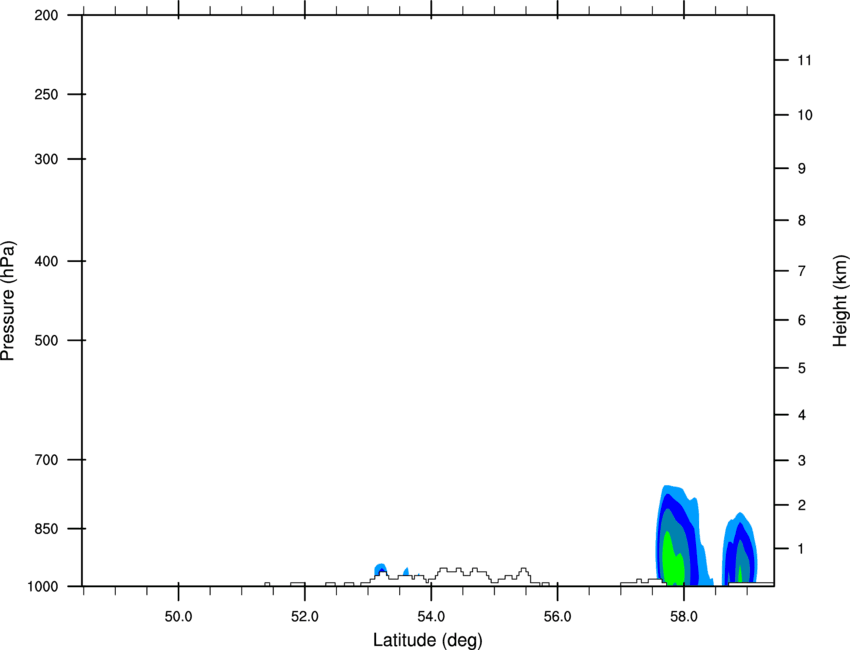Click the 5 km height tick label

coord(802,368)
